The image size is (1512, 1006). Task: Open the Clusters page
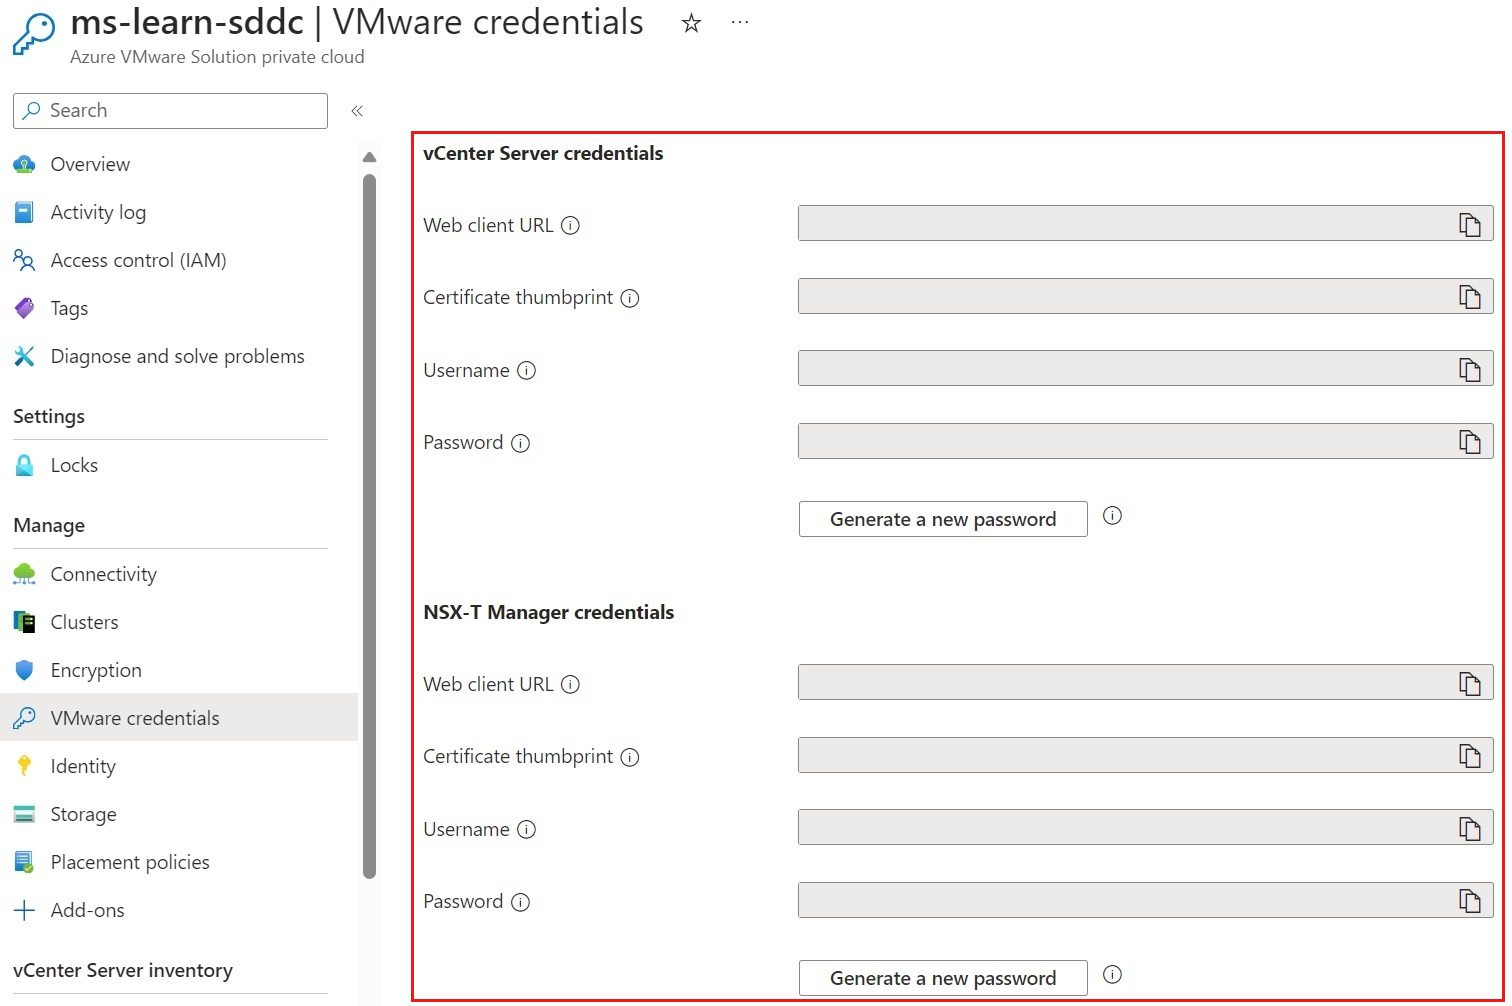84,622
